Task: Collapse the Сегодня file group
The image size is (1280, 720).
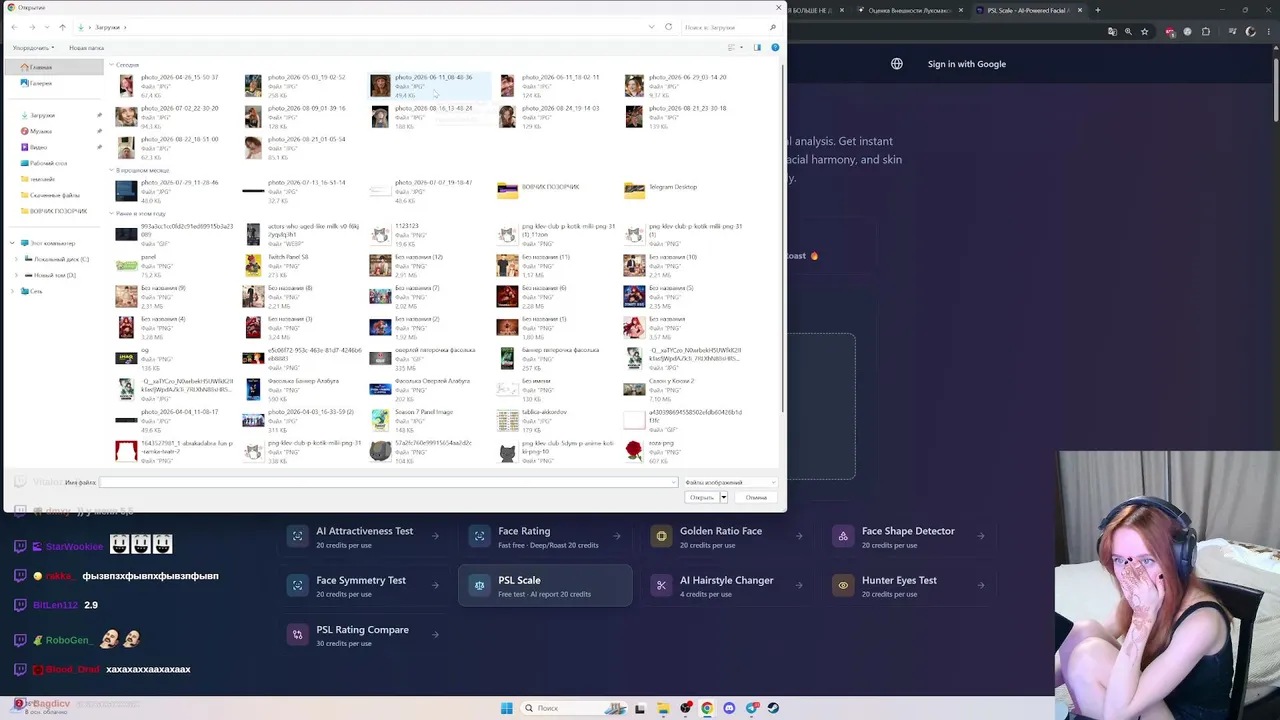Action: pos(111,65)
